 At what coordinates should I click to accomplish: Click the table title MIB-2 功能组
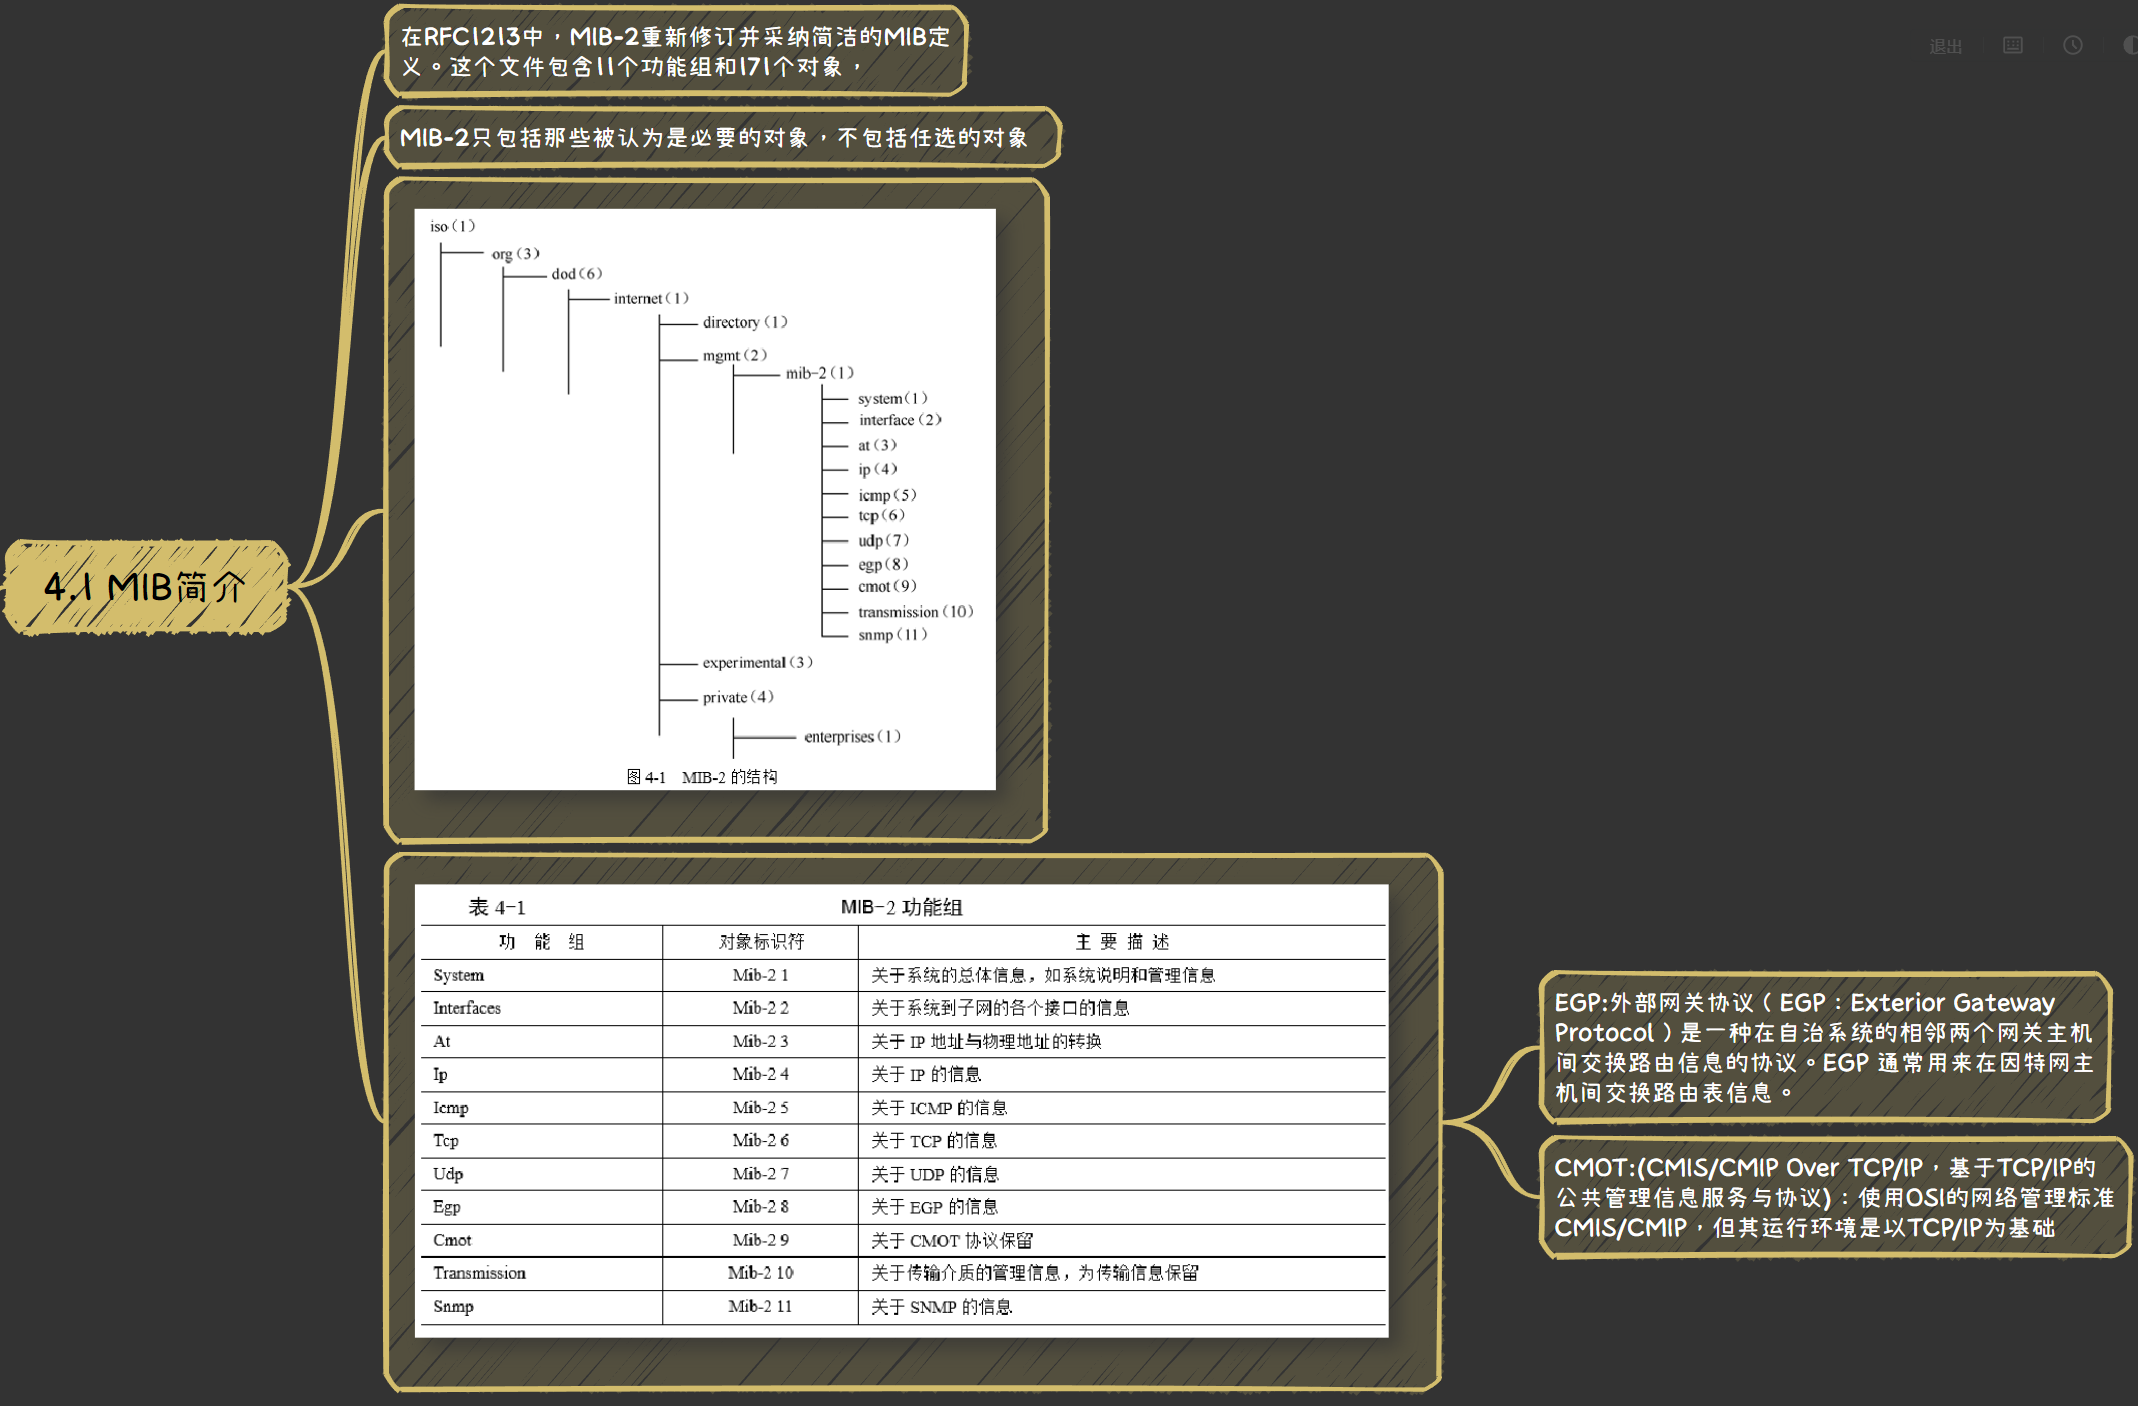tap(901, 907)
